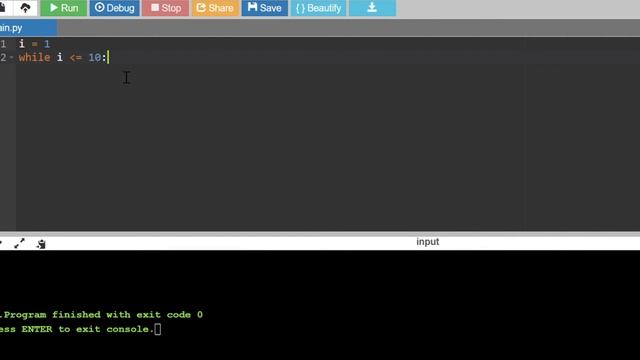Format code with the Beautify button
Viewport: 640px width, 360px height.
pos(318,8)
